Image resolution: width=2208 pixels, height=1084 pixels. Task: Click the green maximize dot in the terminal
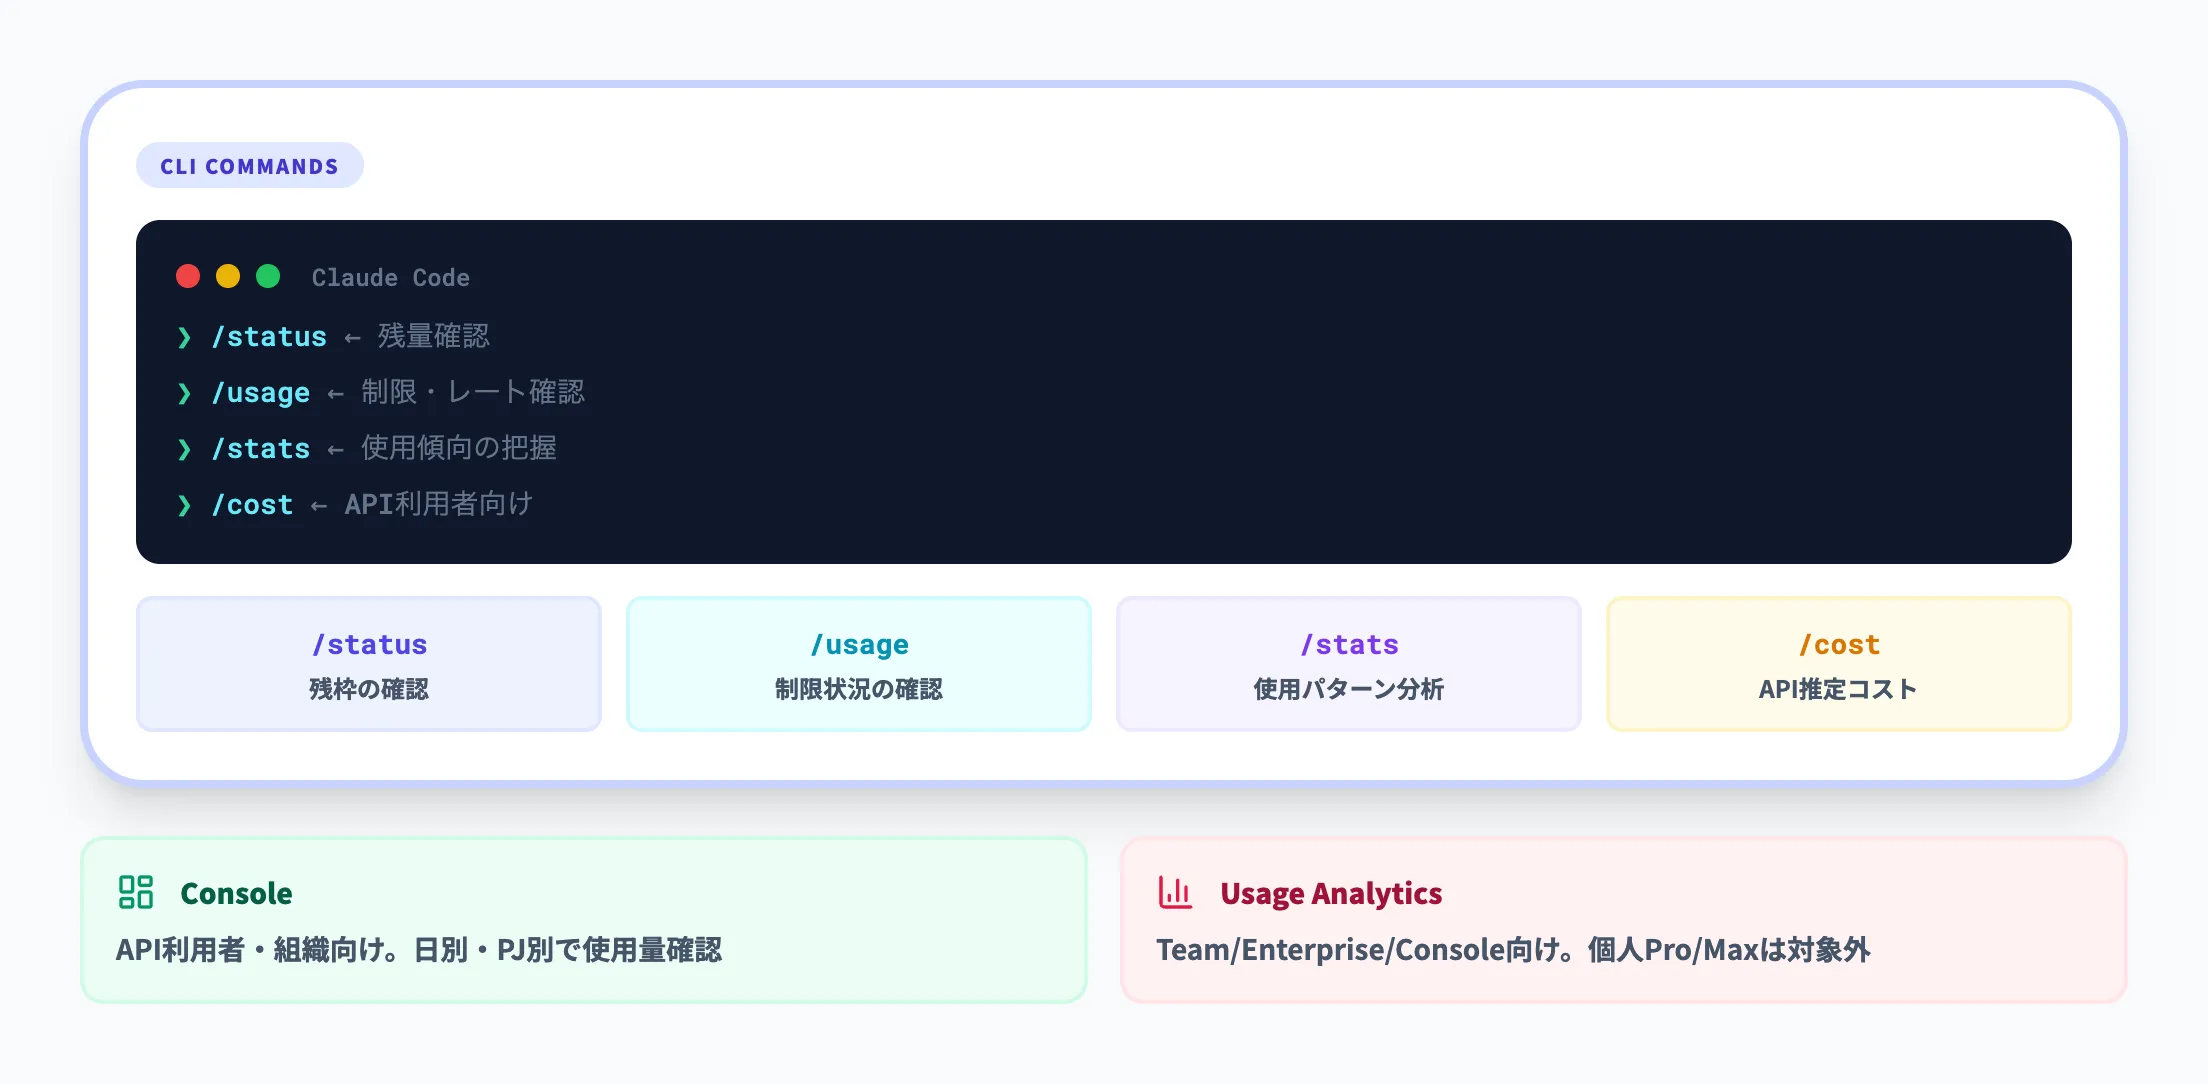[266, 276]
